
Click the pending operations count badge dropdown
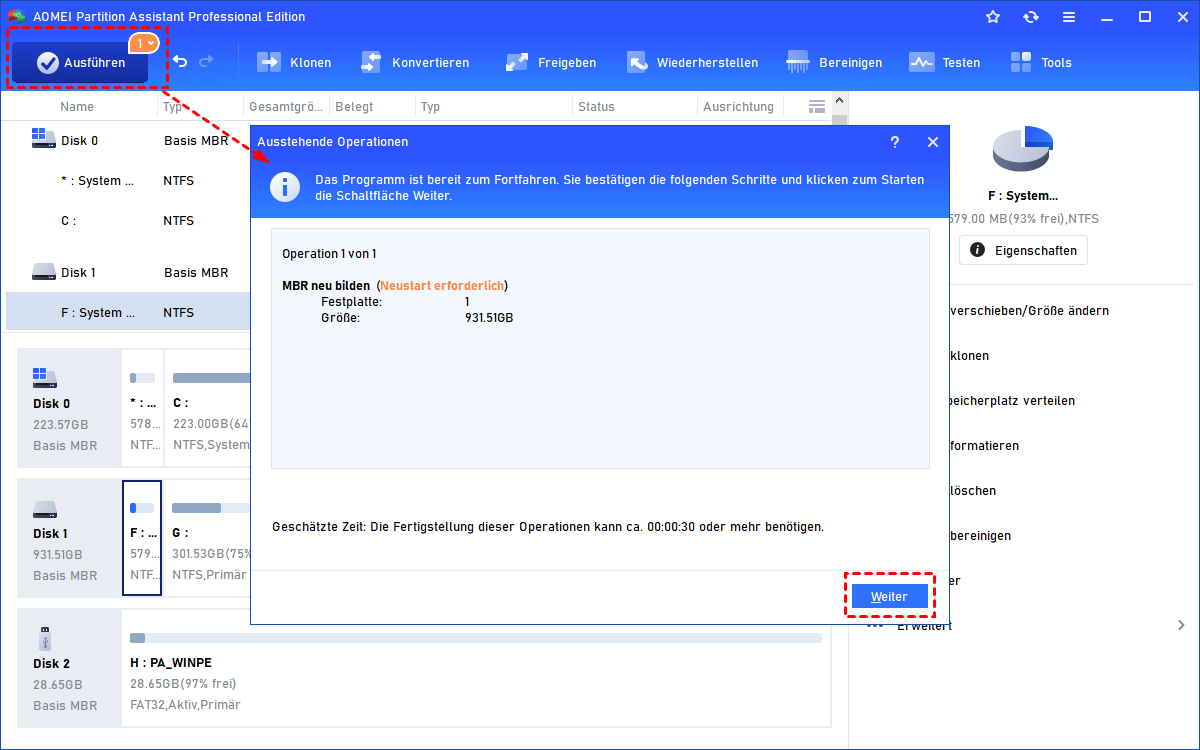point(143,43)
